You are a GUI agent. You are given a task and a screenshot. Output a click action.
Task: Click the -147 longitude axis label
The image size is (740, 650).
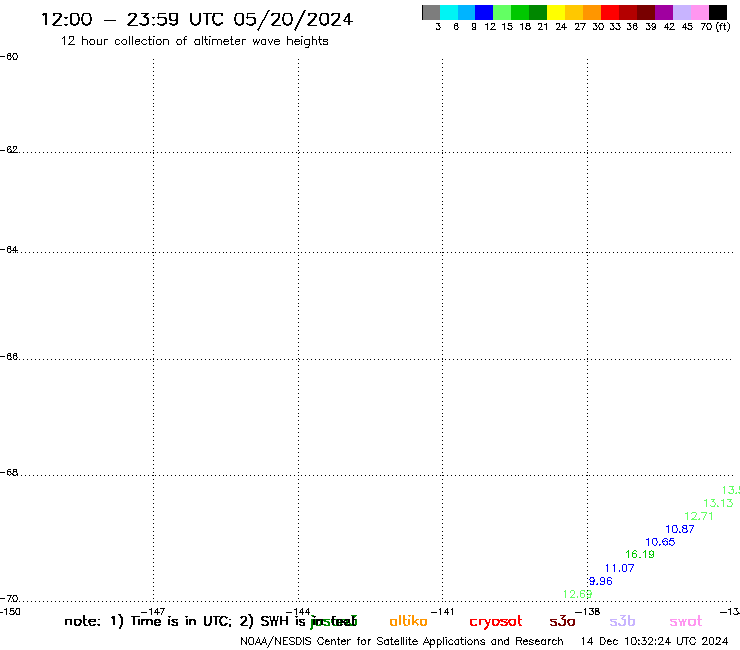[153, 612]
